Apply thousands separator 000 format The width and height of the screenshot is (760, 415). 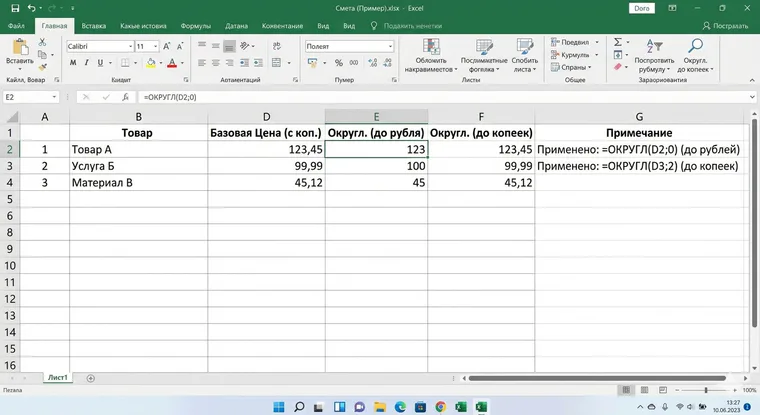pos(354,63)
